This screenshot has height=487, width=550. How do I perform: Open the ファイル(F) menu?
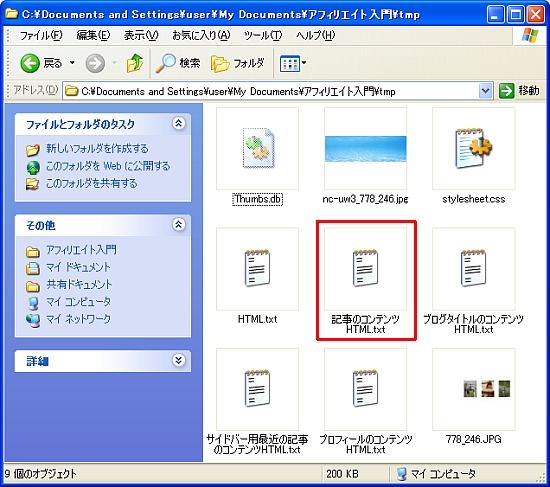(x=41, y=35)
